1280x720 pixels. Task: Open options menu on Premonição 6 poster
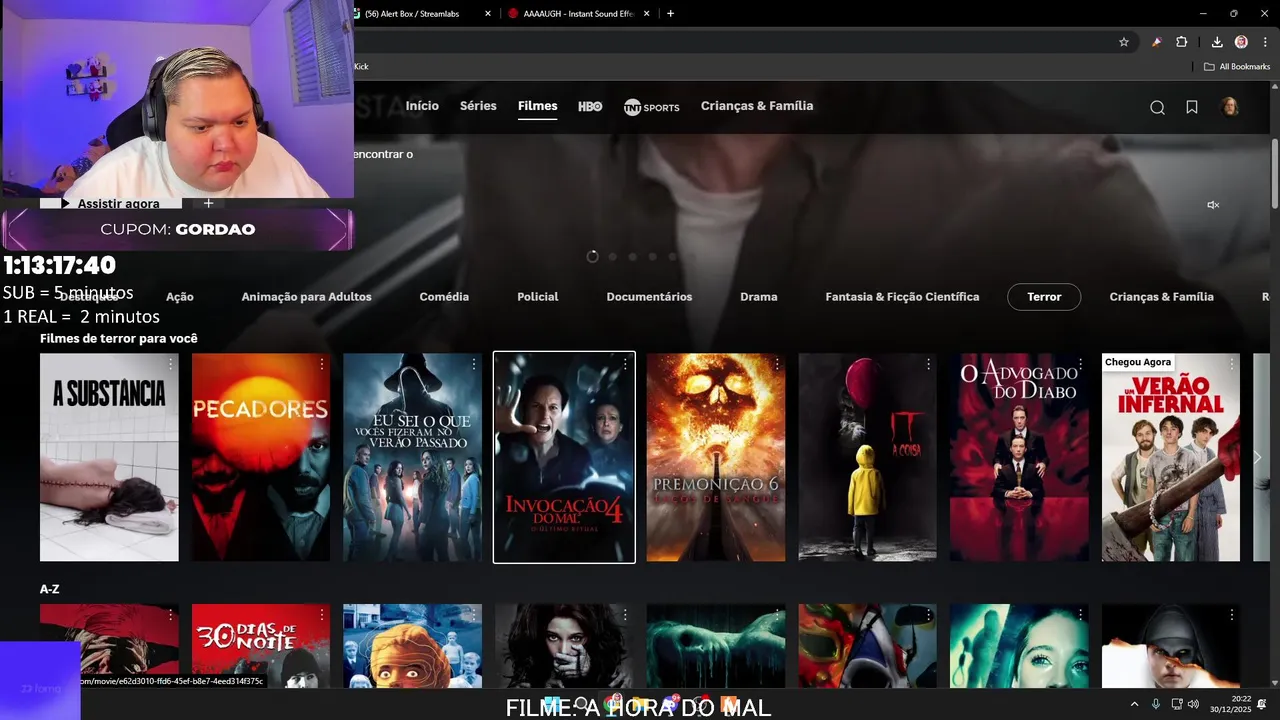(777, 365)
